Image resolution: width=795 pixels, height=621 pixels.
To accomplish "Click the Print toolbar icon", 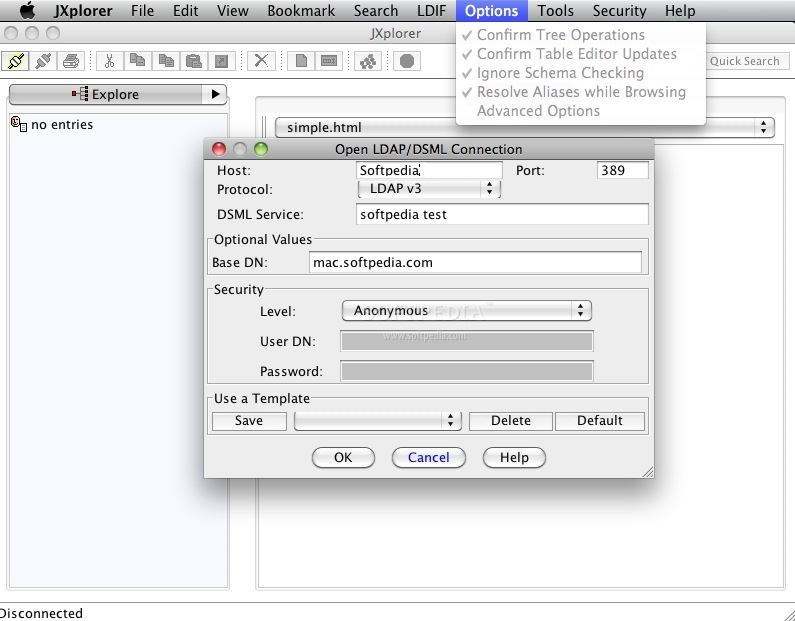I will pyautogui.click(x=71, y=61).
